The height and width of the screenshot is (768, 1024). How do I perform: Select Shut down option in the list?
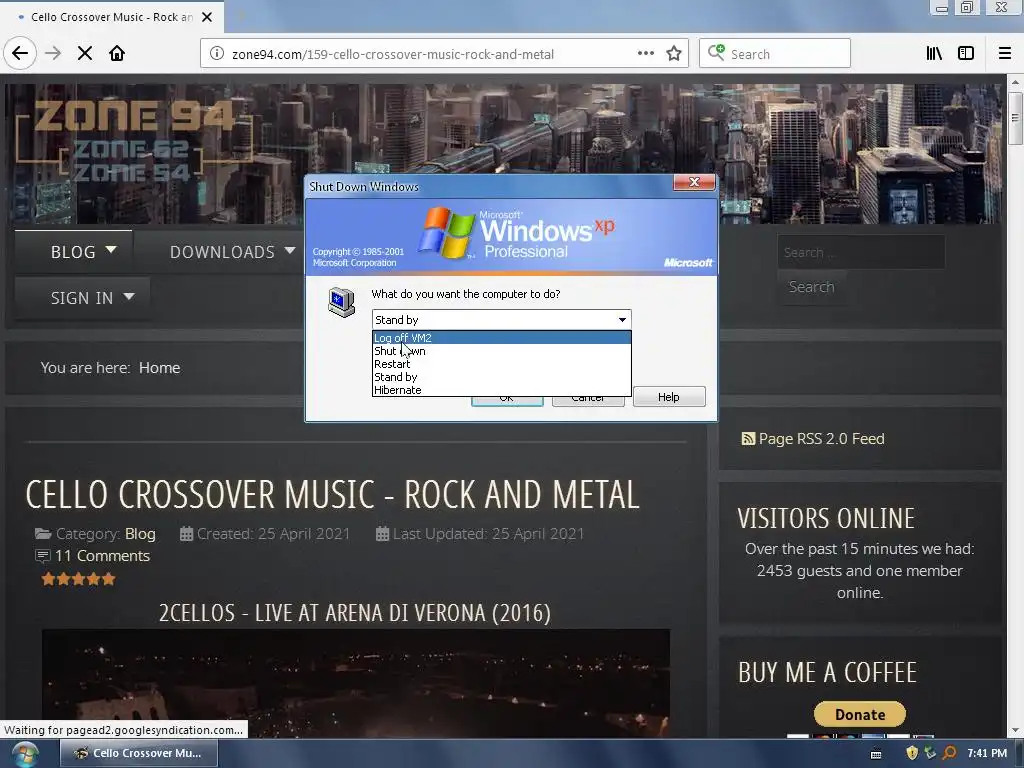[502, 351]
